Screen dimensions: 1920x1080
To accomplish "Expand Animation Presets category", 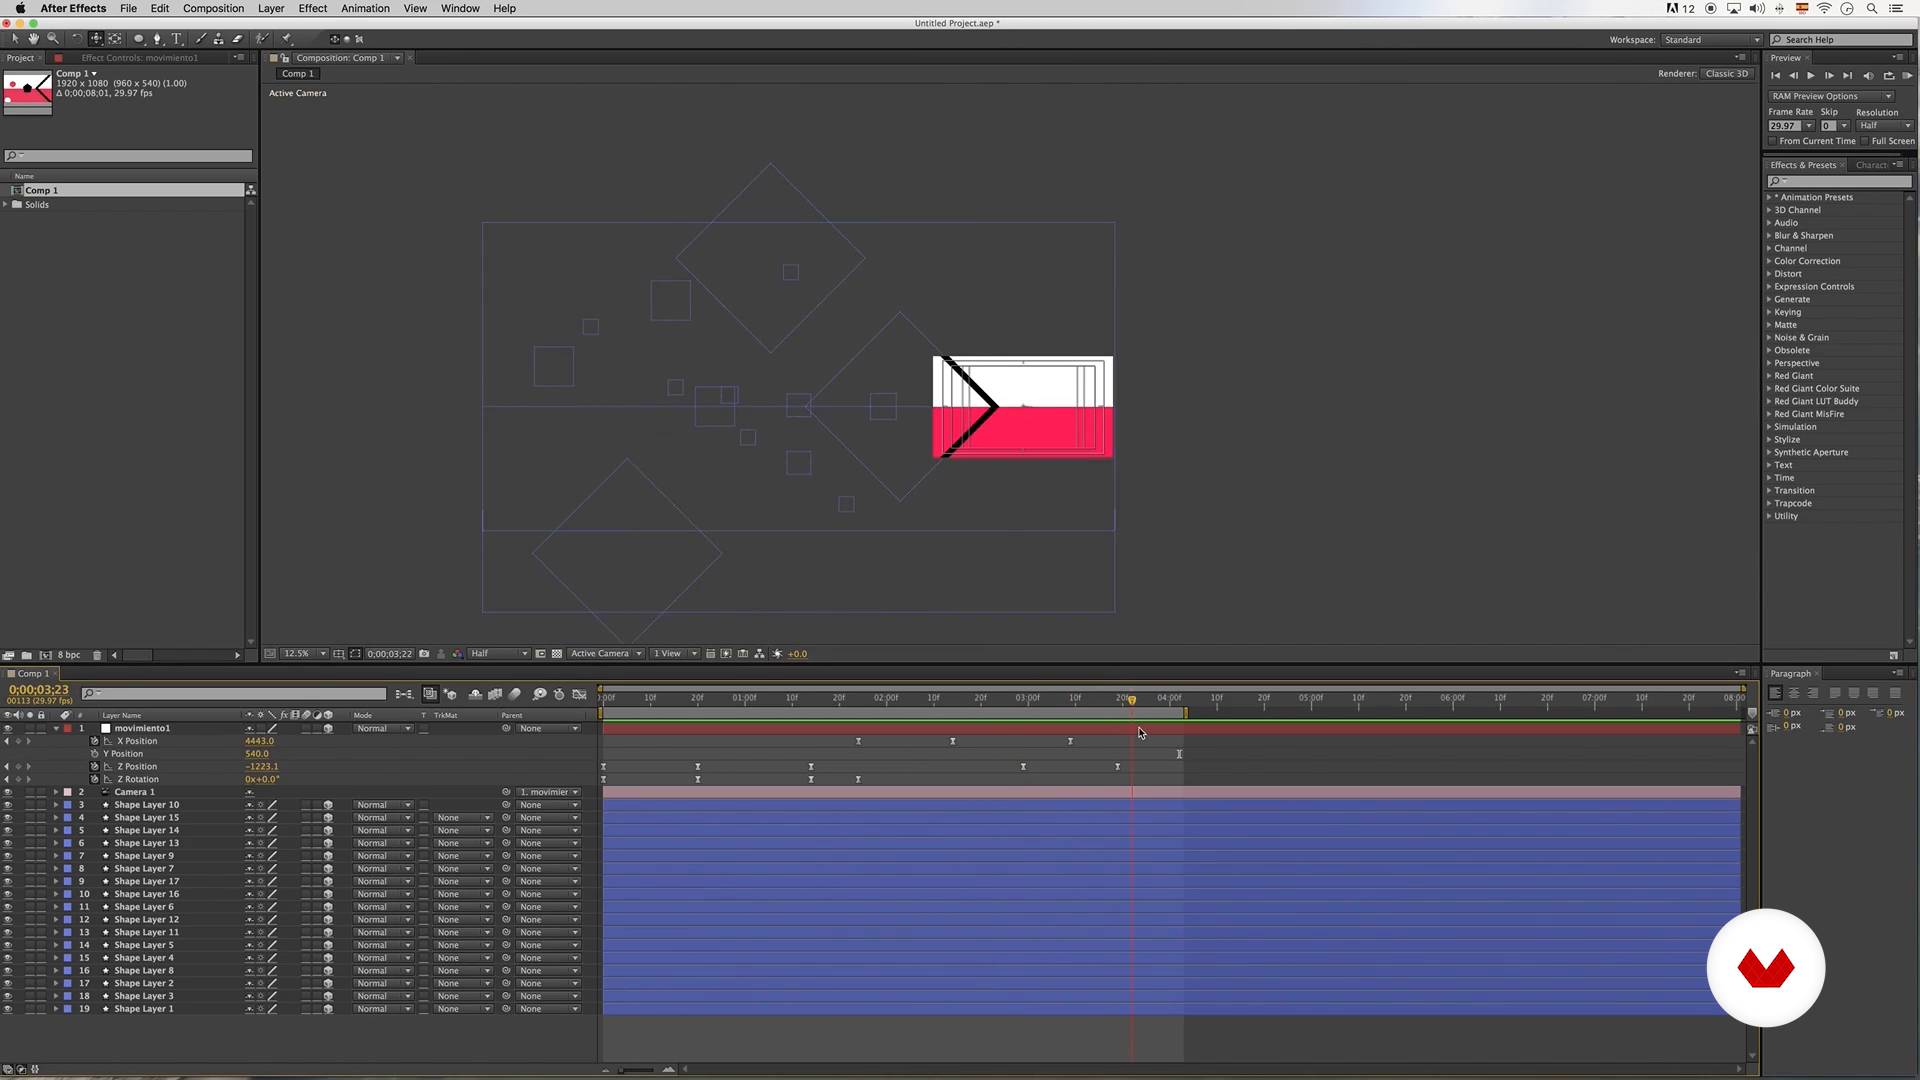I will (1769, 198).
